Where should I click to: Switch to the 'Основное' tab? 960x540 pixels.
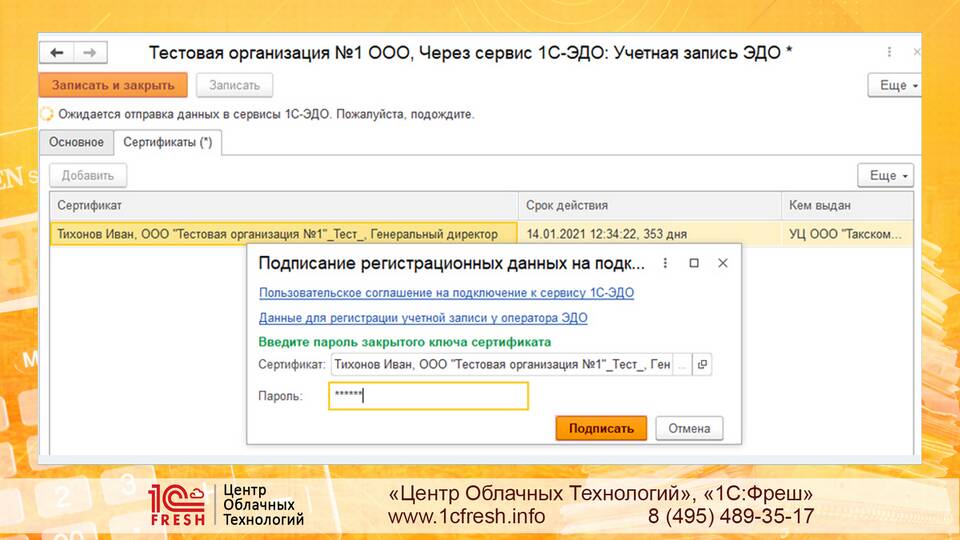(x=76, y=143)
